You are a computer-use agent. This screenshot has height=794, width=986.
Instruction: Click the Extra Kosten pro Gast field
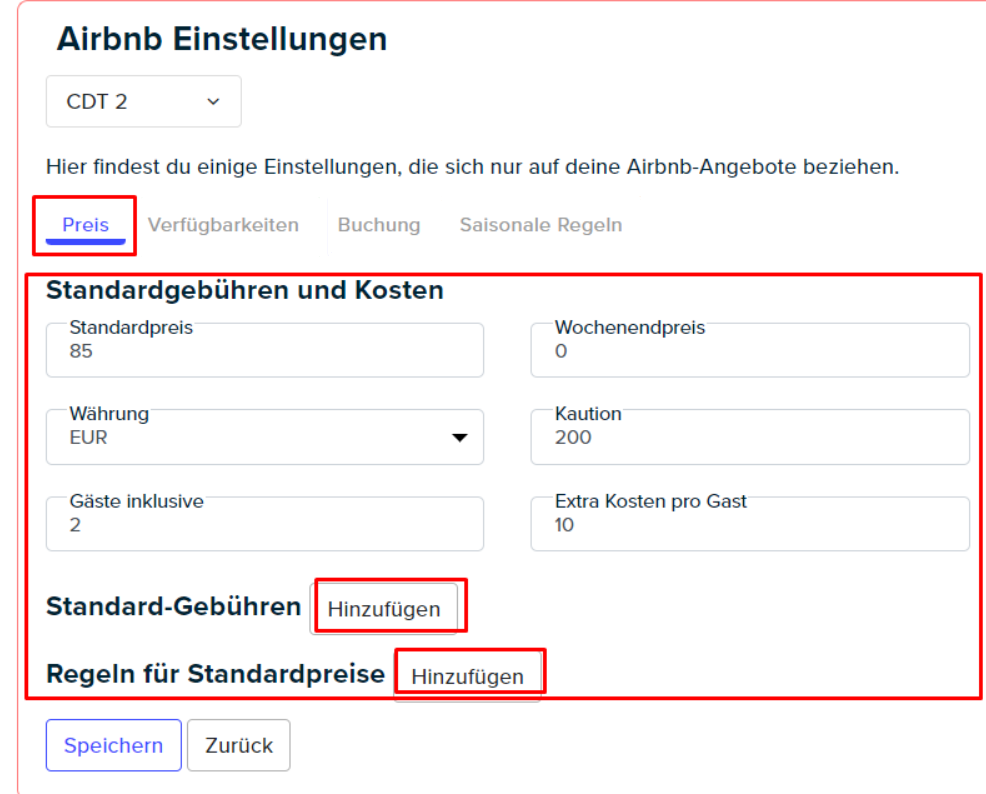click(750, 524)
